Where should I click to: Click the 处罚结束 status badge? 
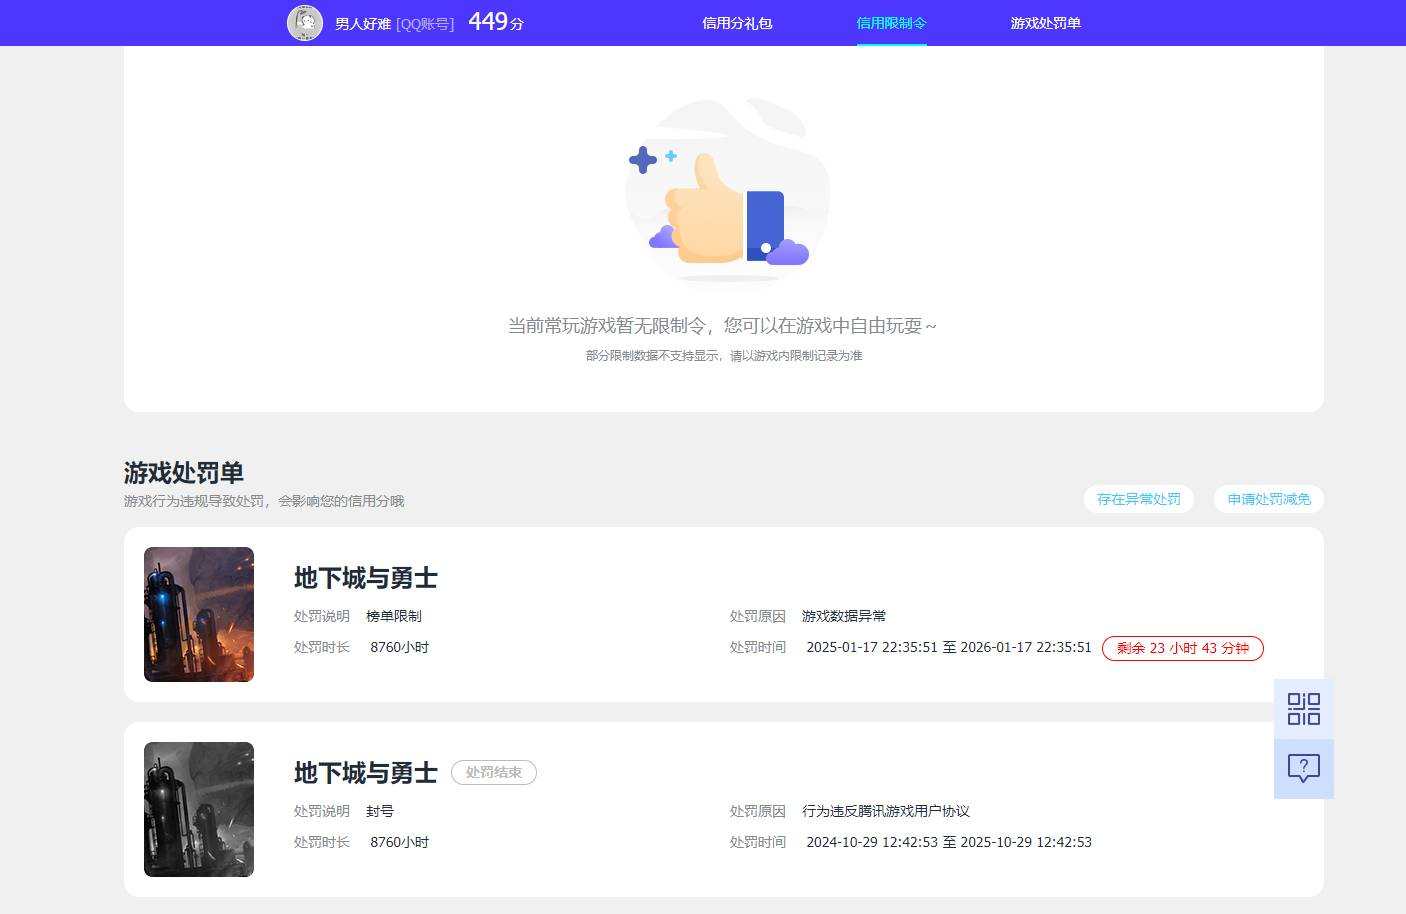494,772
